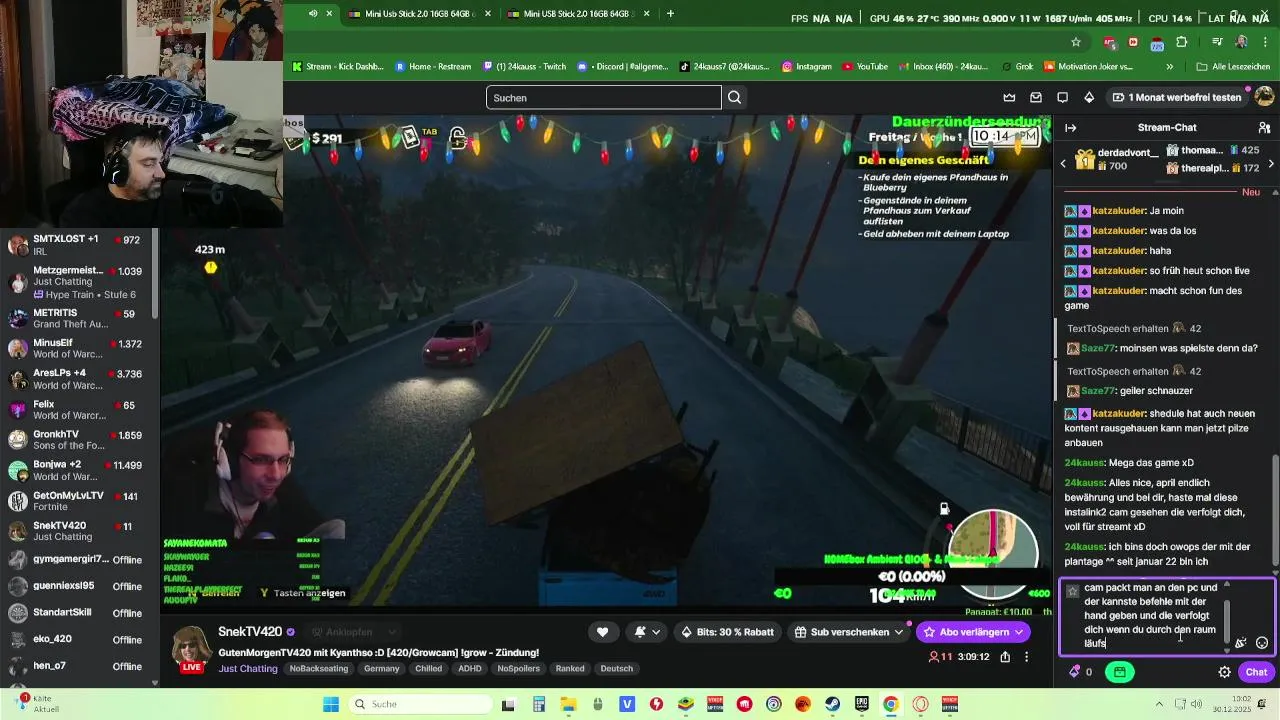
Task: Click 1 Monat werbefrei testen button
Action: pyautogui.click(x=1177, y=97)
